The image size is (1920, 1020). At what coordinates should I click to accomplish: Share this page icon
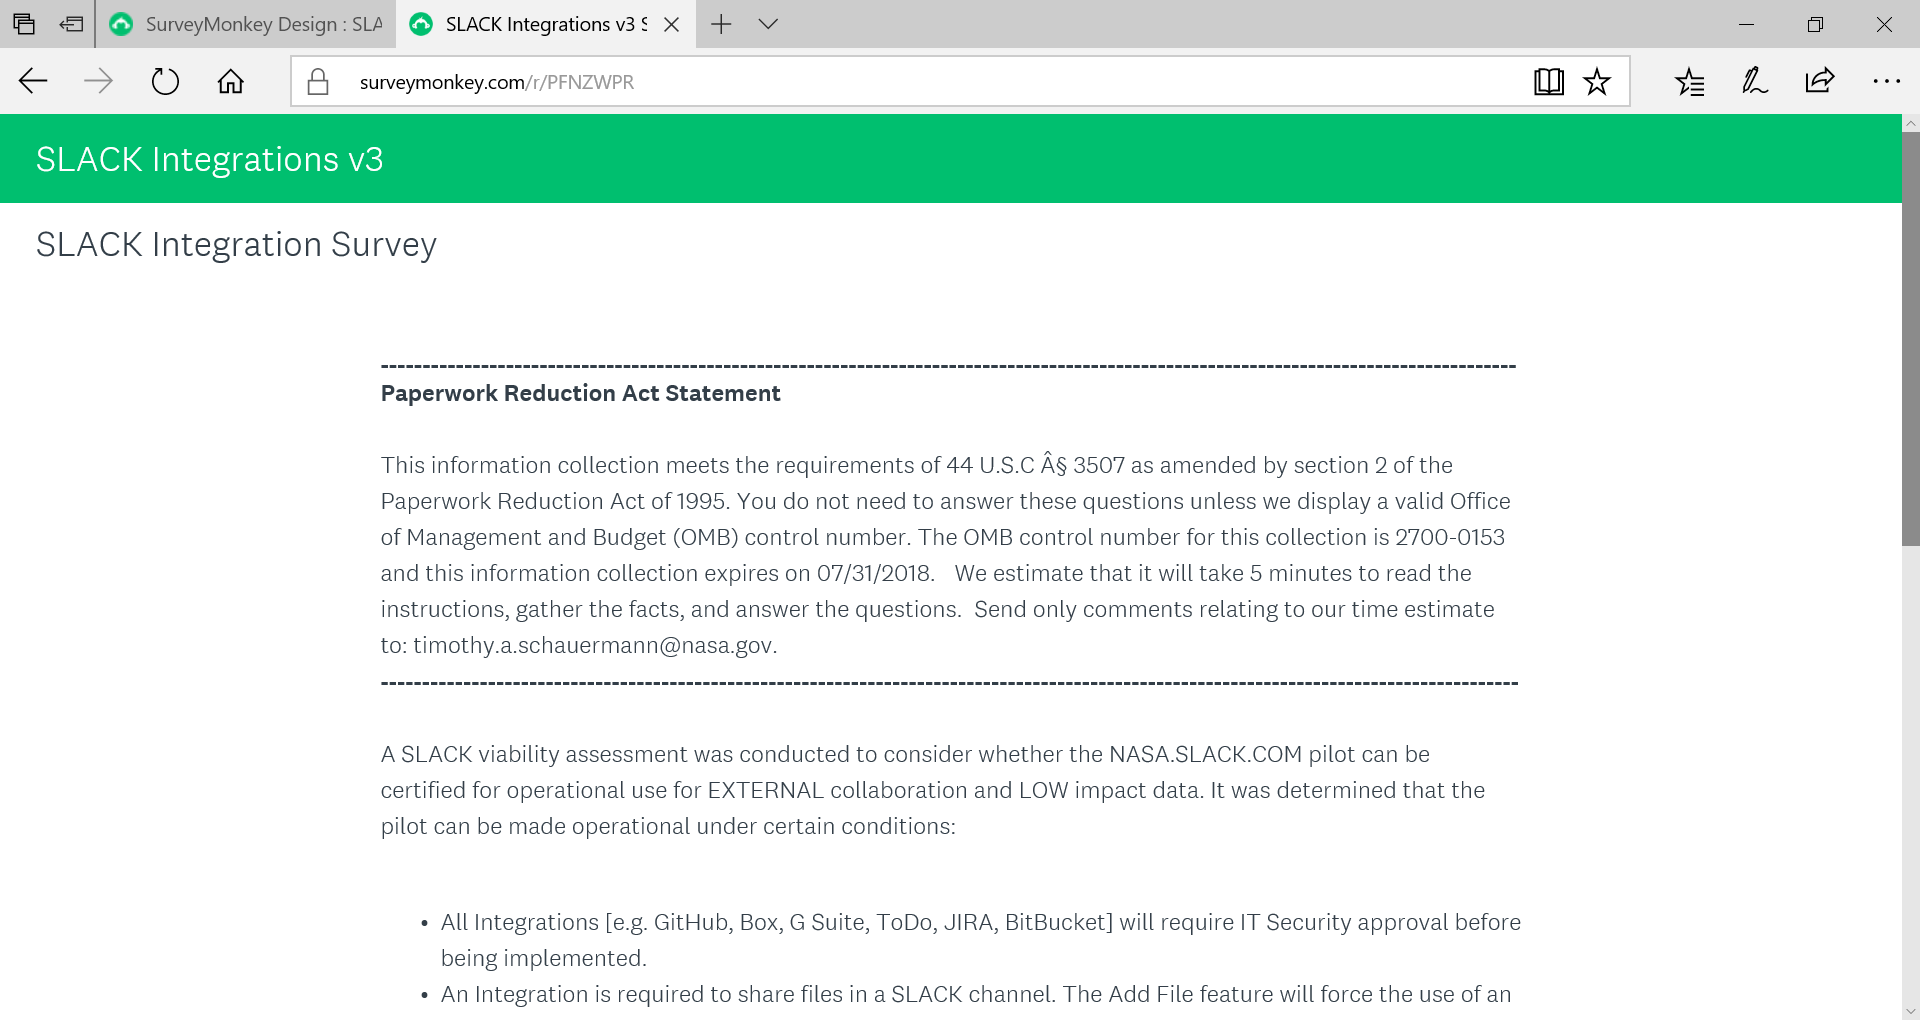1820,81
